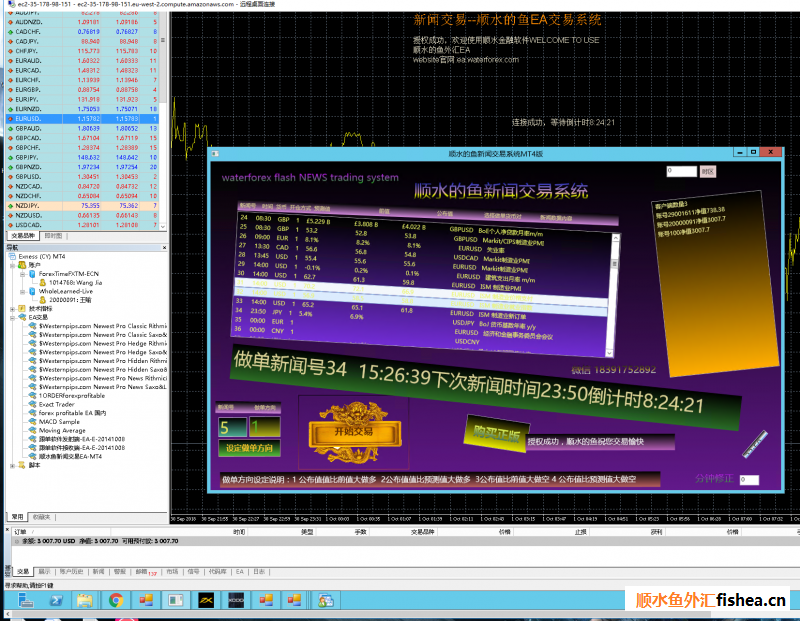Image resolution: width=800 pixels, height=621 pixels.
Task: Collapse the WholeLearned-Live tree node
Action: (22, 291)
